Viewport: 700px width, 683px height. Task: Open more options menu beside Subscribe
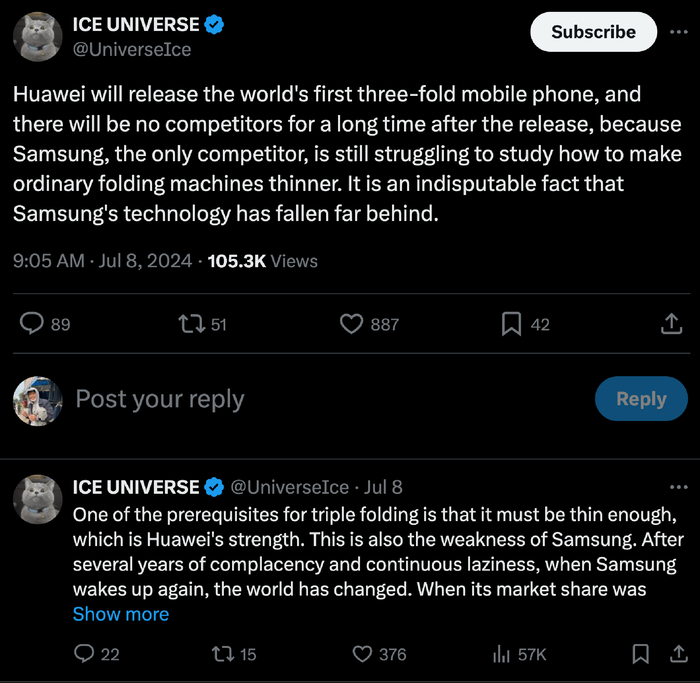(679, 31)
